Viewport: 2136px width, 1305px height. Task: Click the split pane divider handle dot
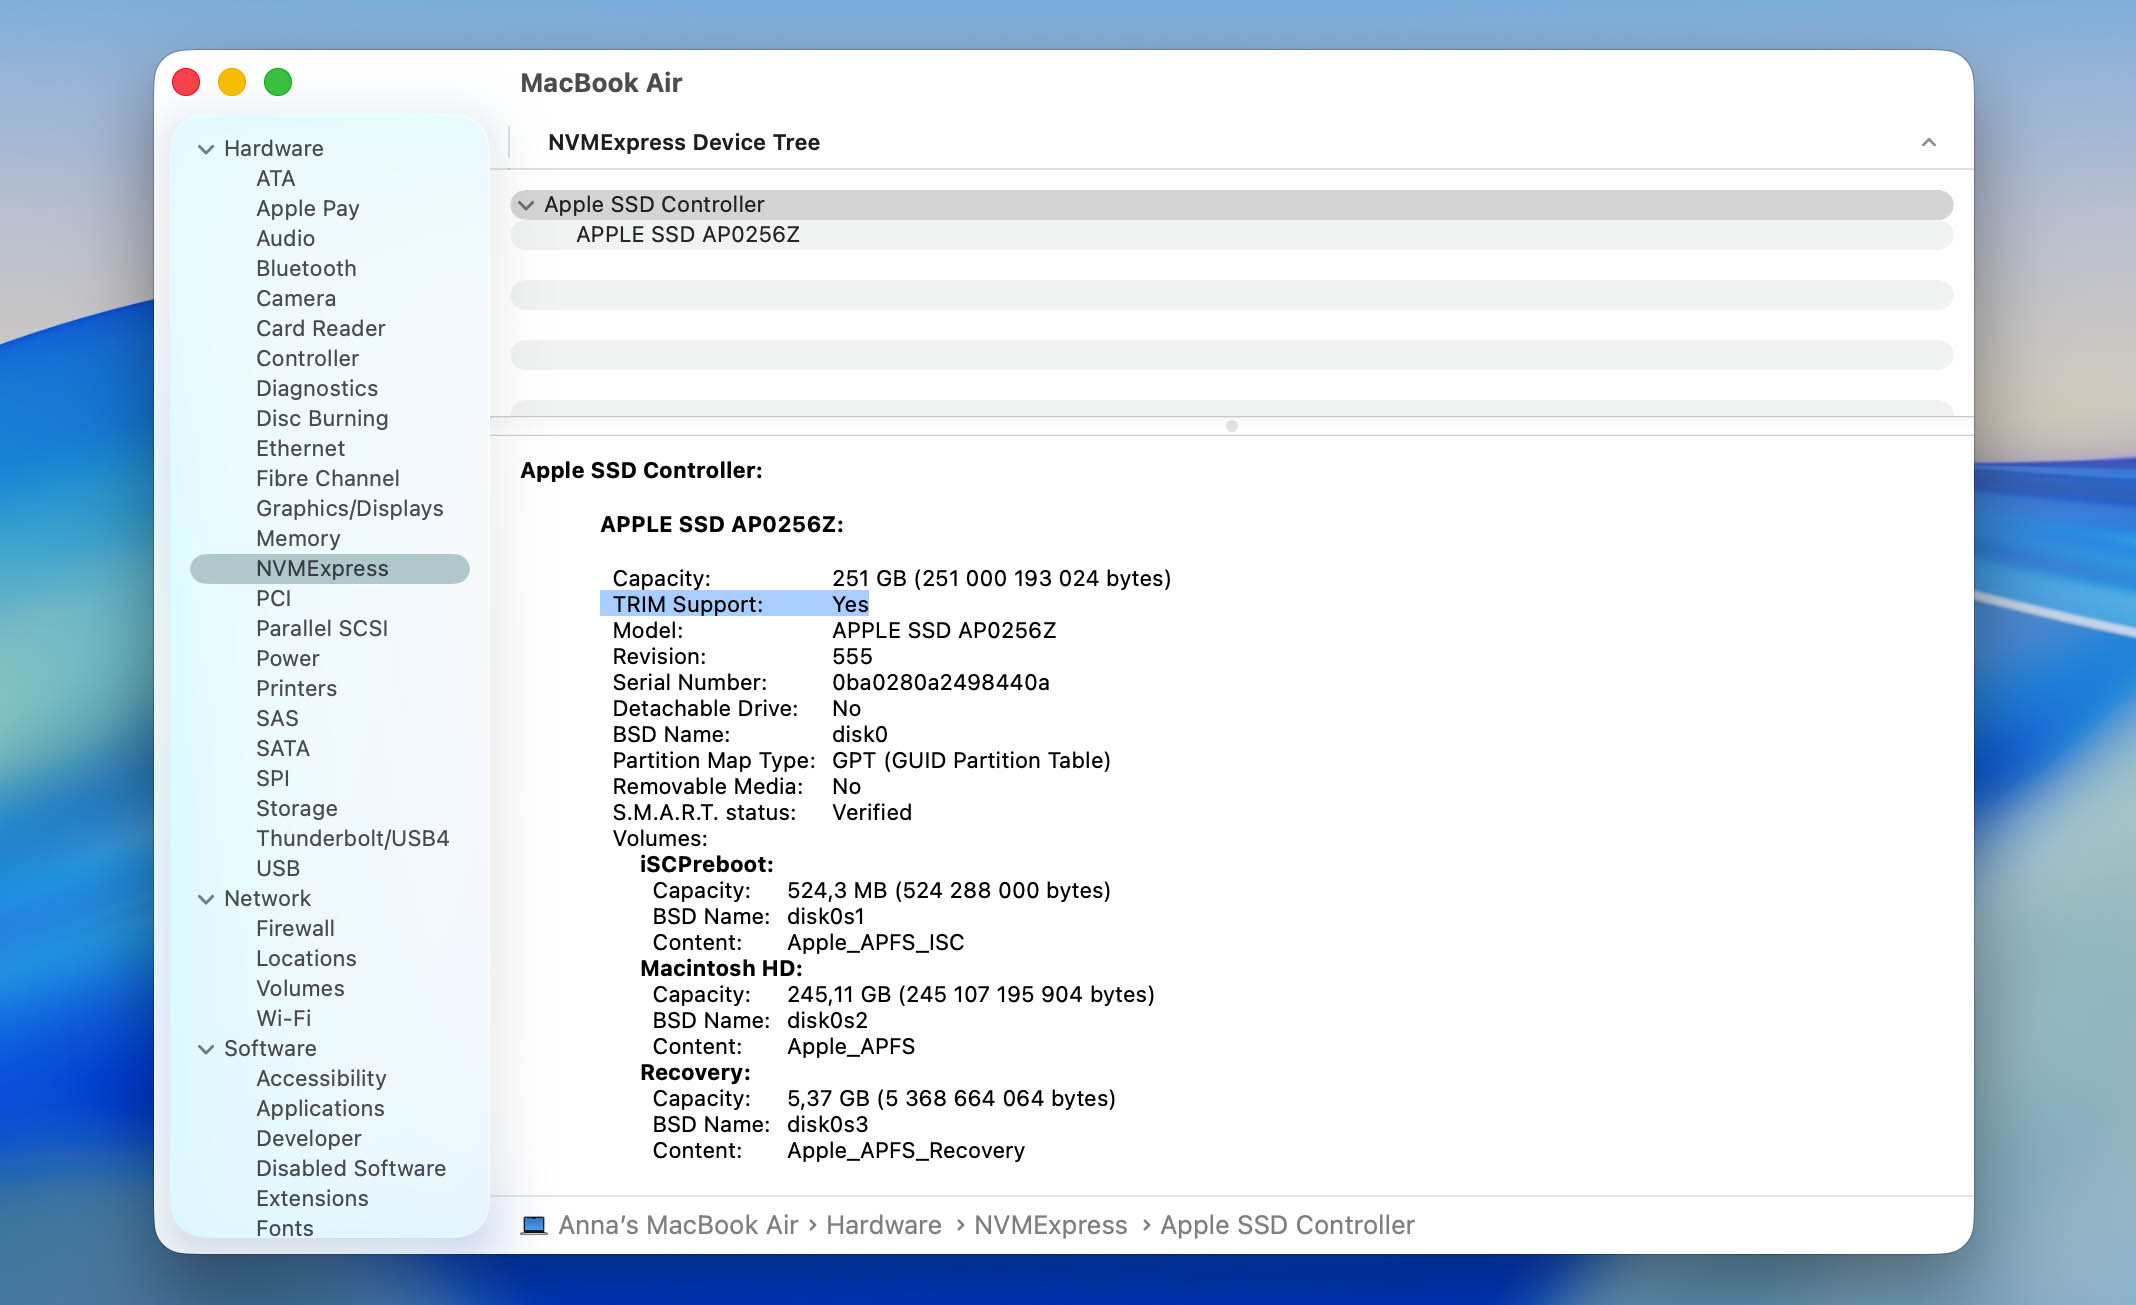[x=1232, y=426]
